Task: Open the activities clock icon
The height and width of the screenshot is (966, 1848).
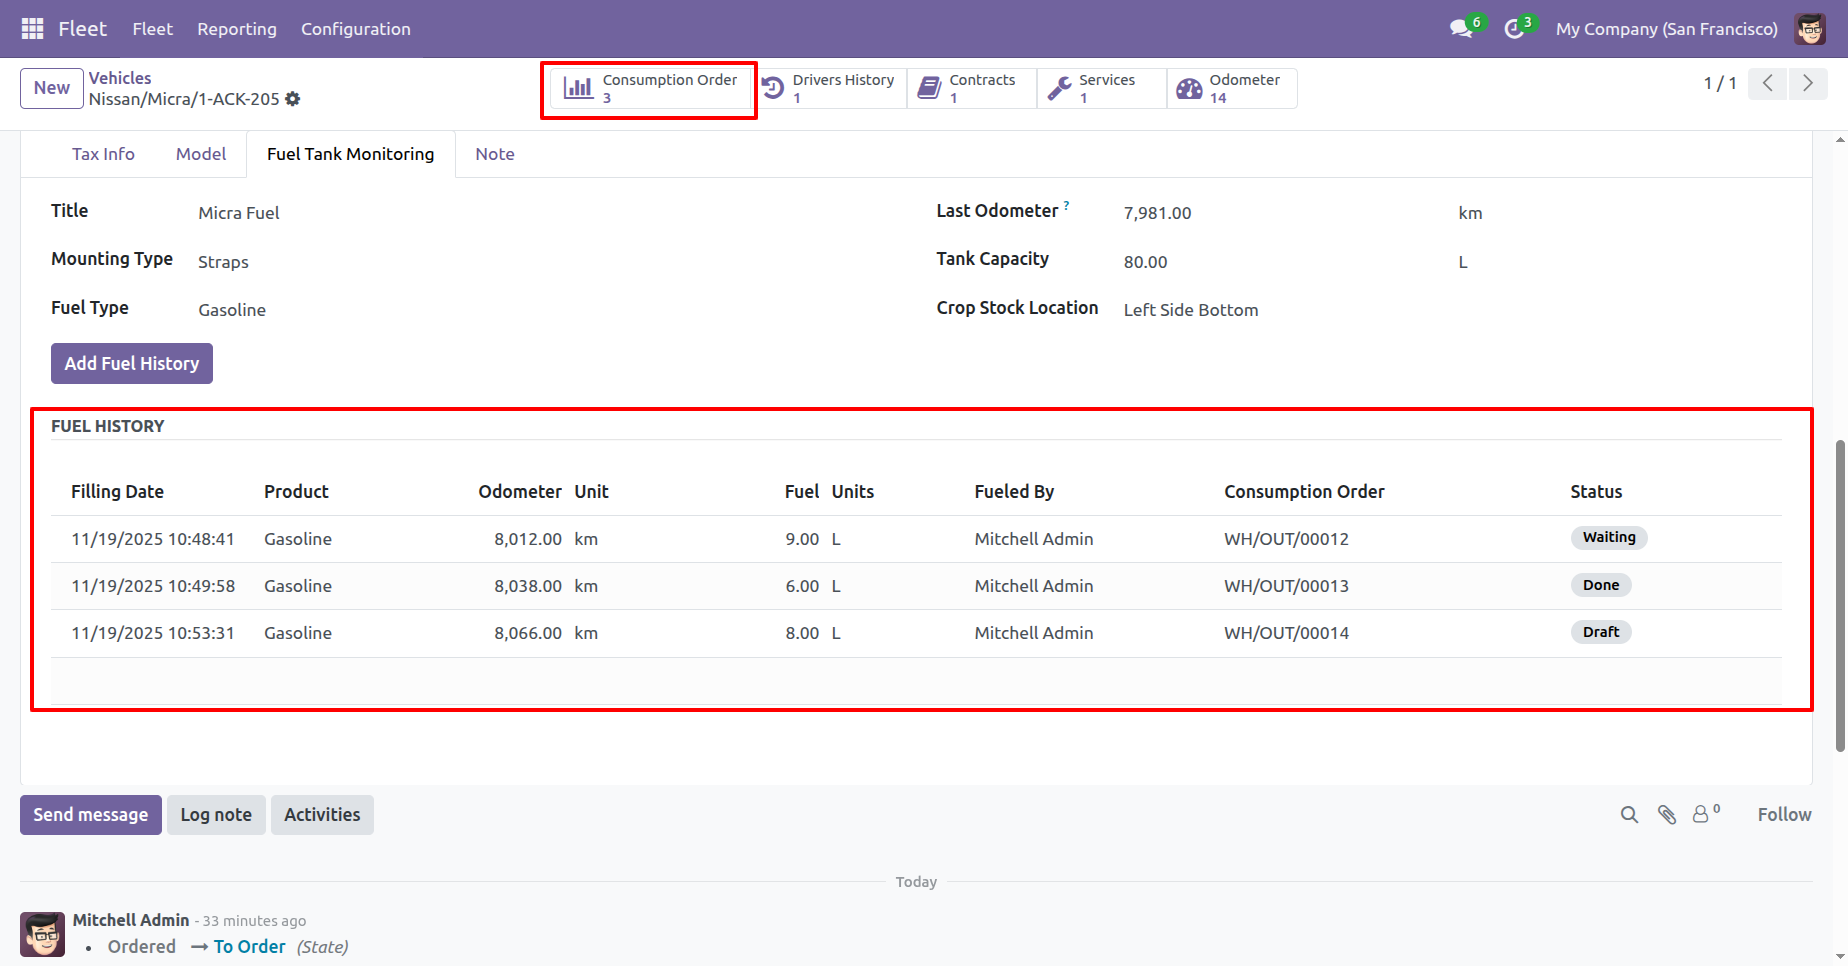Action: (1514, 29)
